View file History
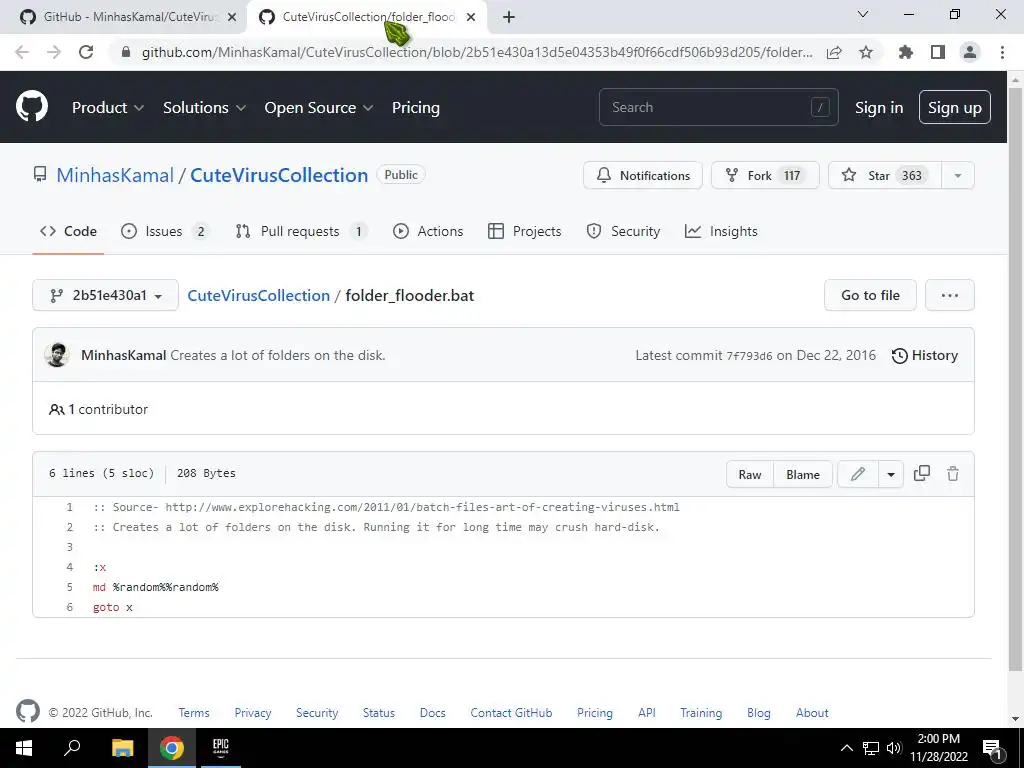Viewport: 1024px width, 768px height. point(925,355)
